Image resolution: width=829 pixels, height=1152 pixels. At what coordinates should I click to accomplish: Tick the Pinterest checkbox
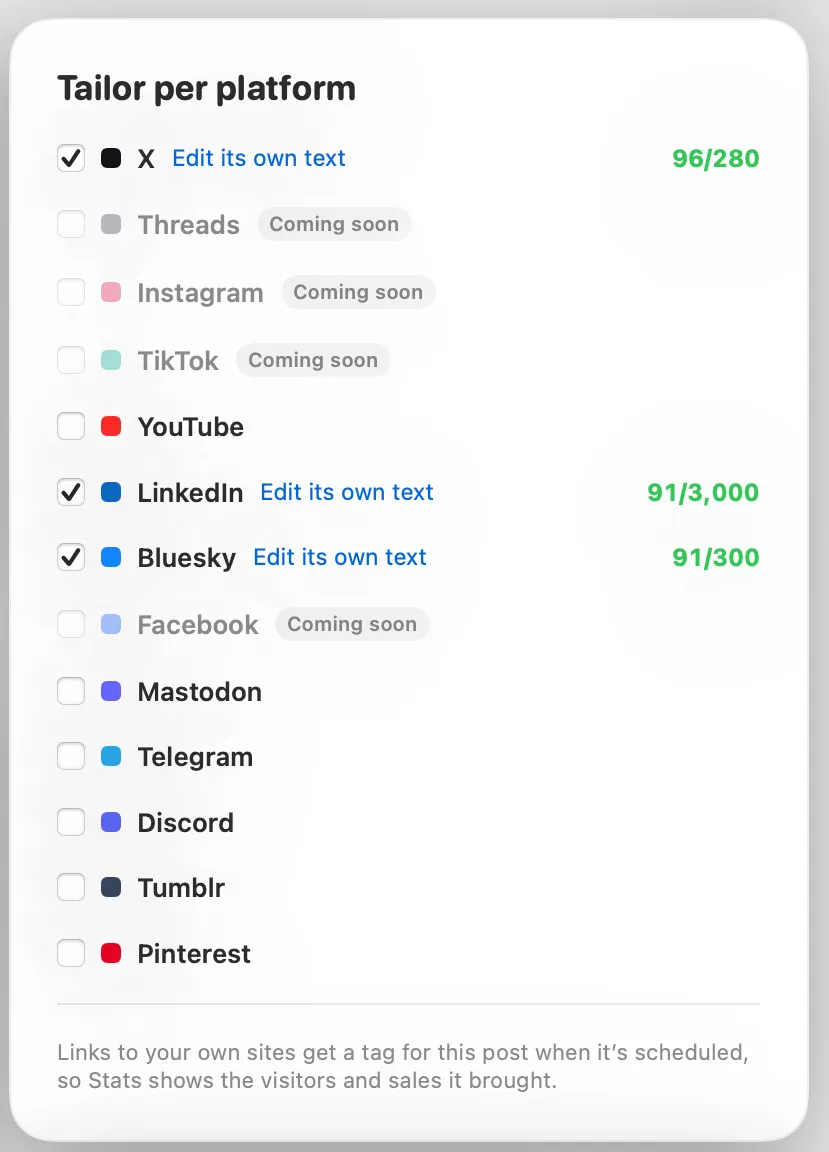tap(71, 954)
